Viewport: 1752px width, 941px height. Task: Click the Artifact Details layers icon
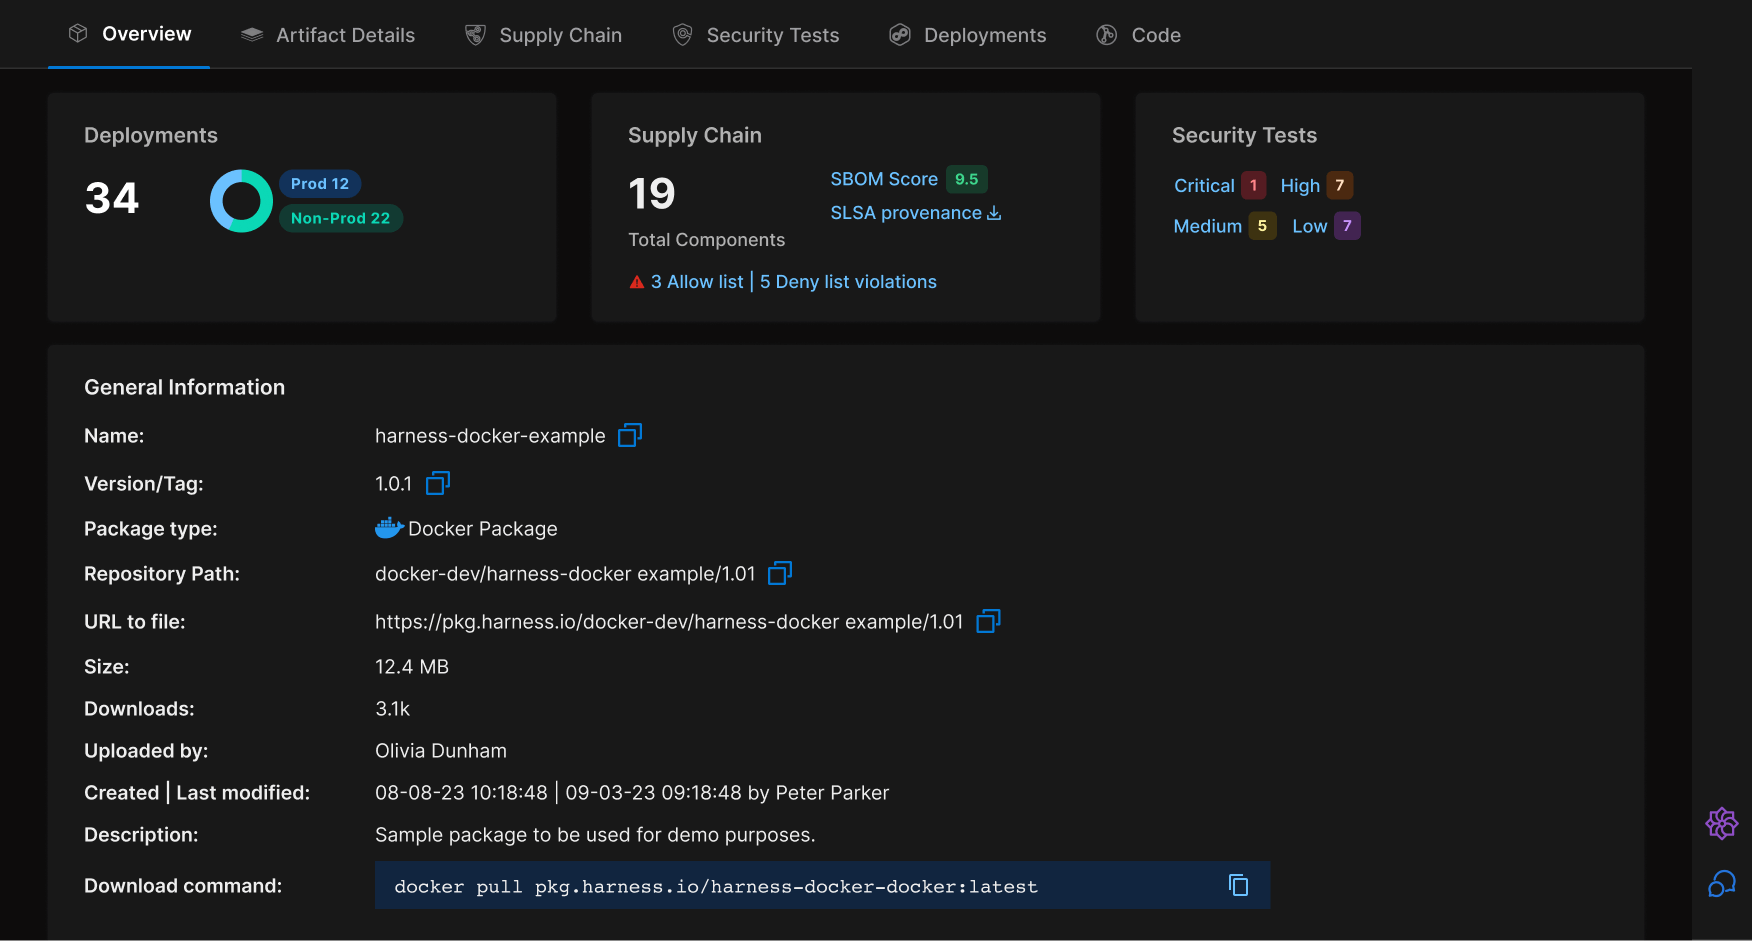point(252,35)
